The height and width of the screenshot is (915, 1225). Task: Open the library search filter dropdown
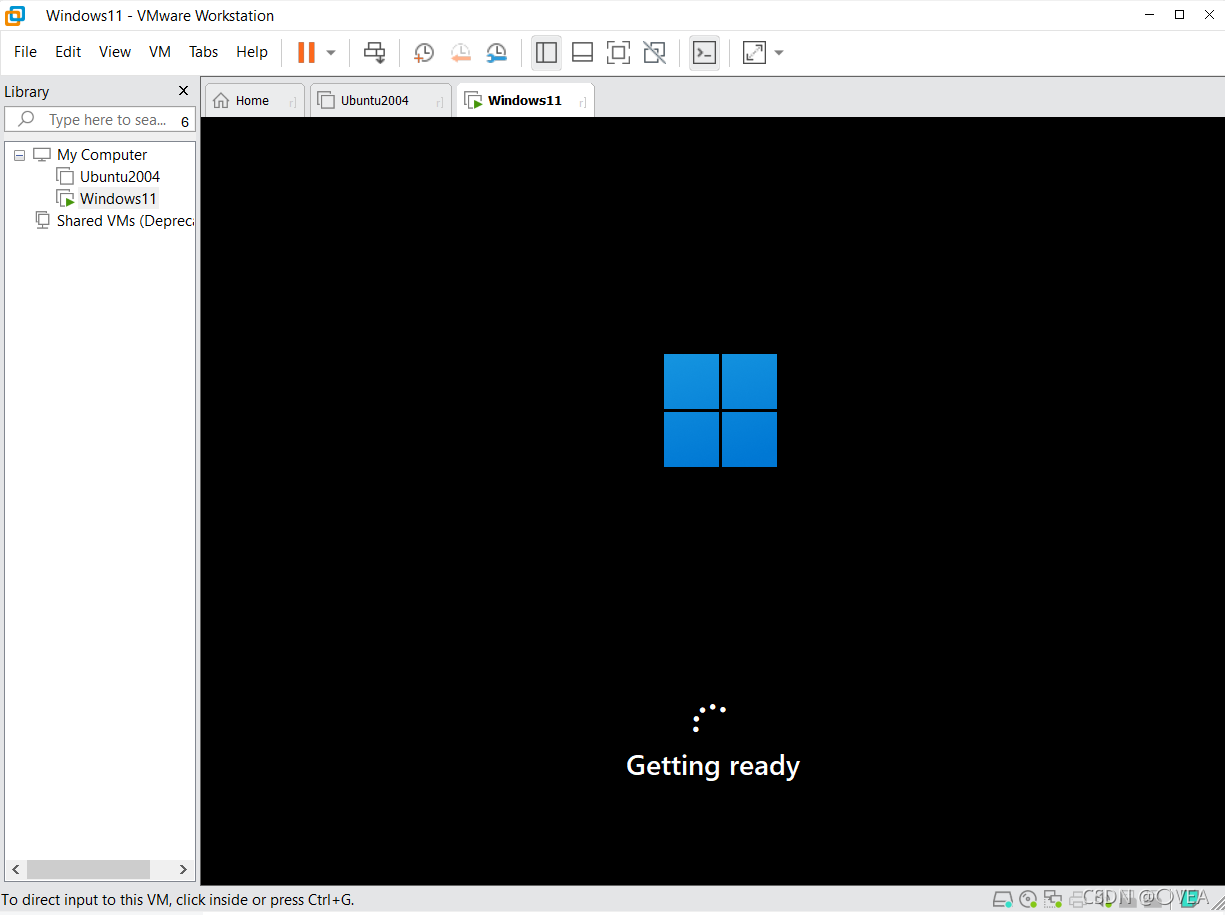(x=185, y=121)
